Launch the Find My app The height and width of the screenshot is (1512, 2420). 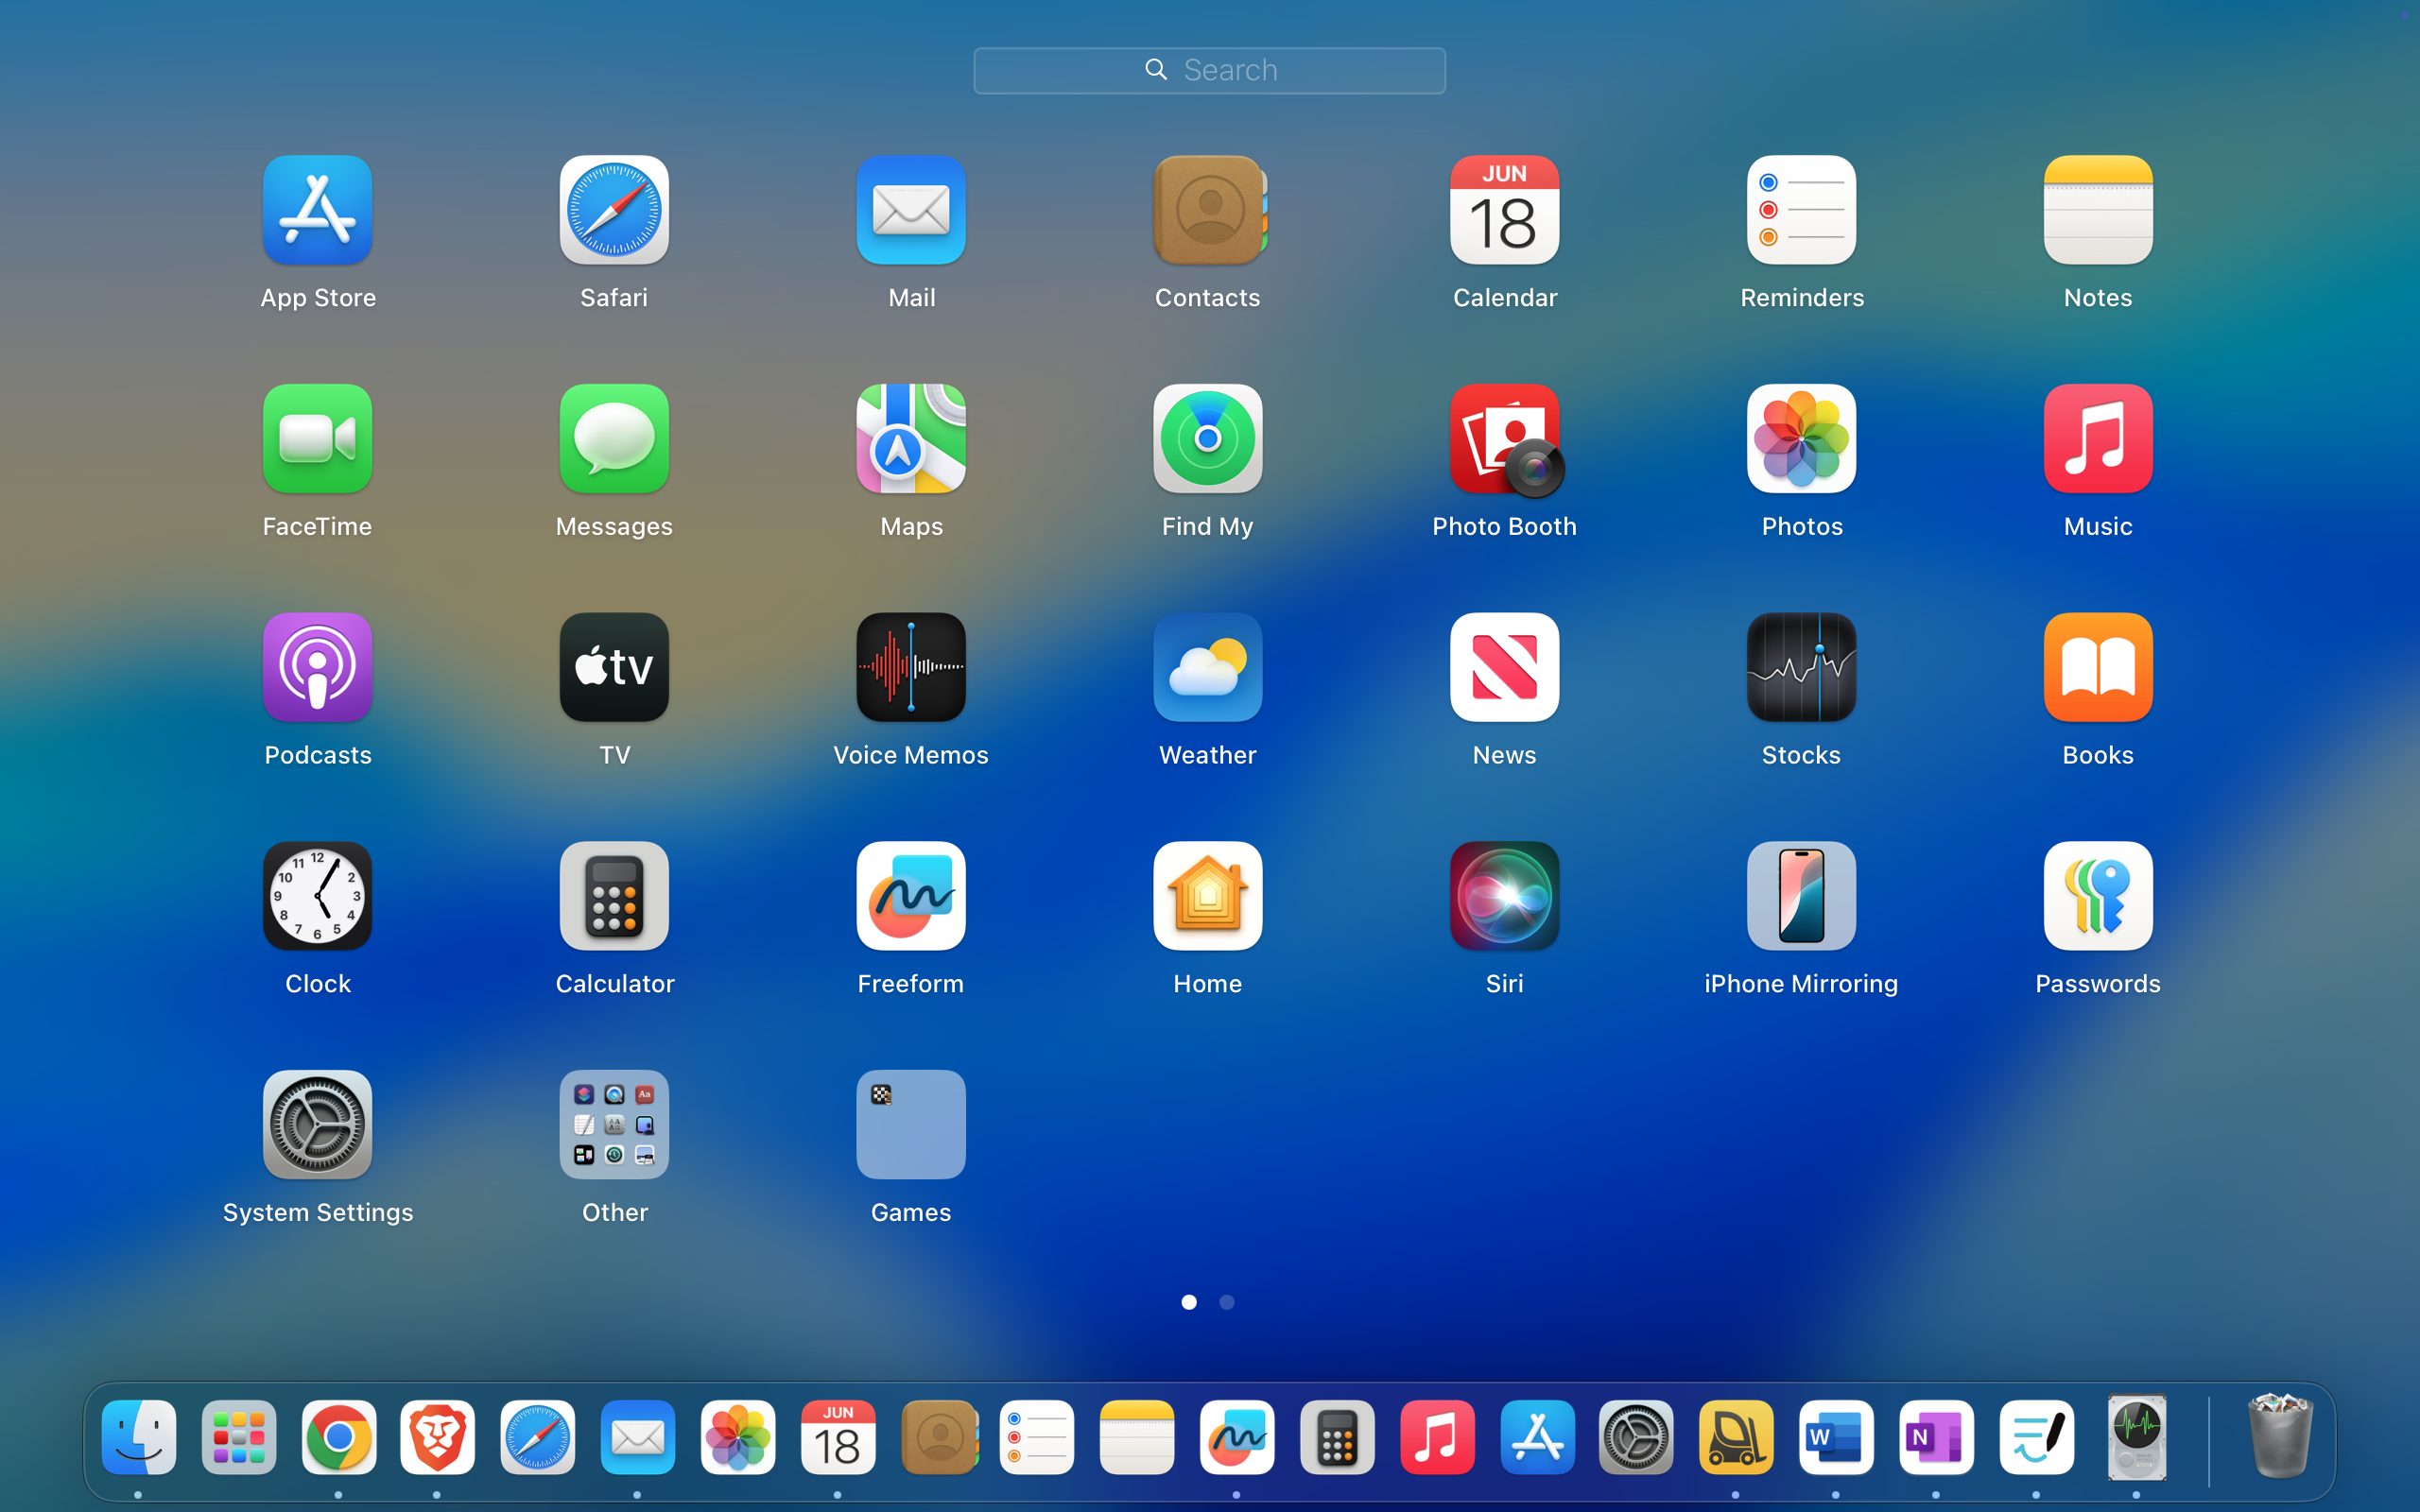1207,439
